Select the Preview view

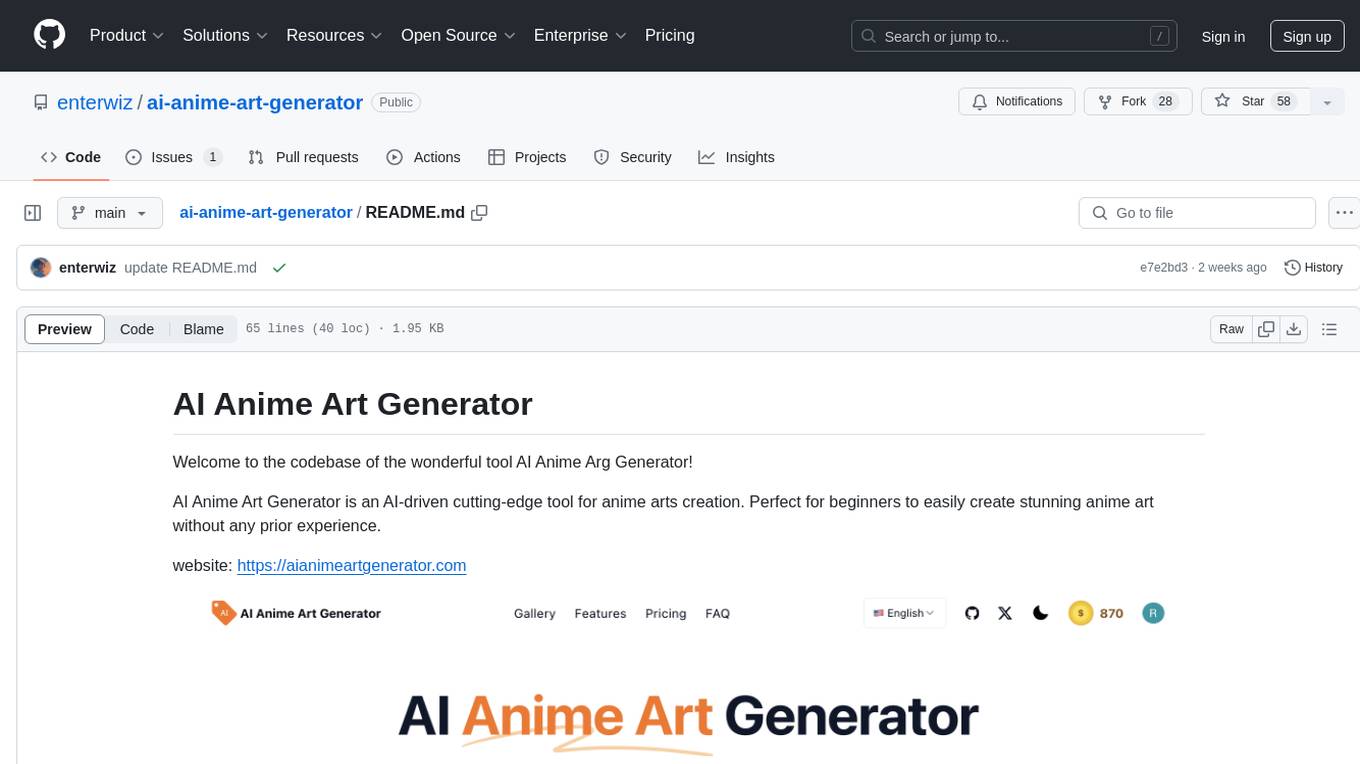pos(65,329)
